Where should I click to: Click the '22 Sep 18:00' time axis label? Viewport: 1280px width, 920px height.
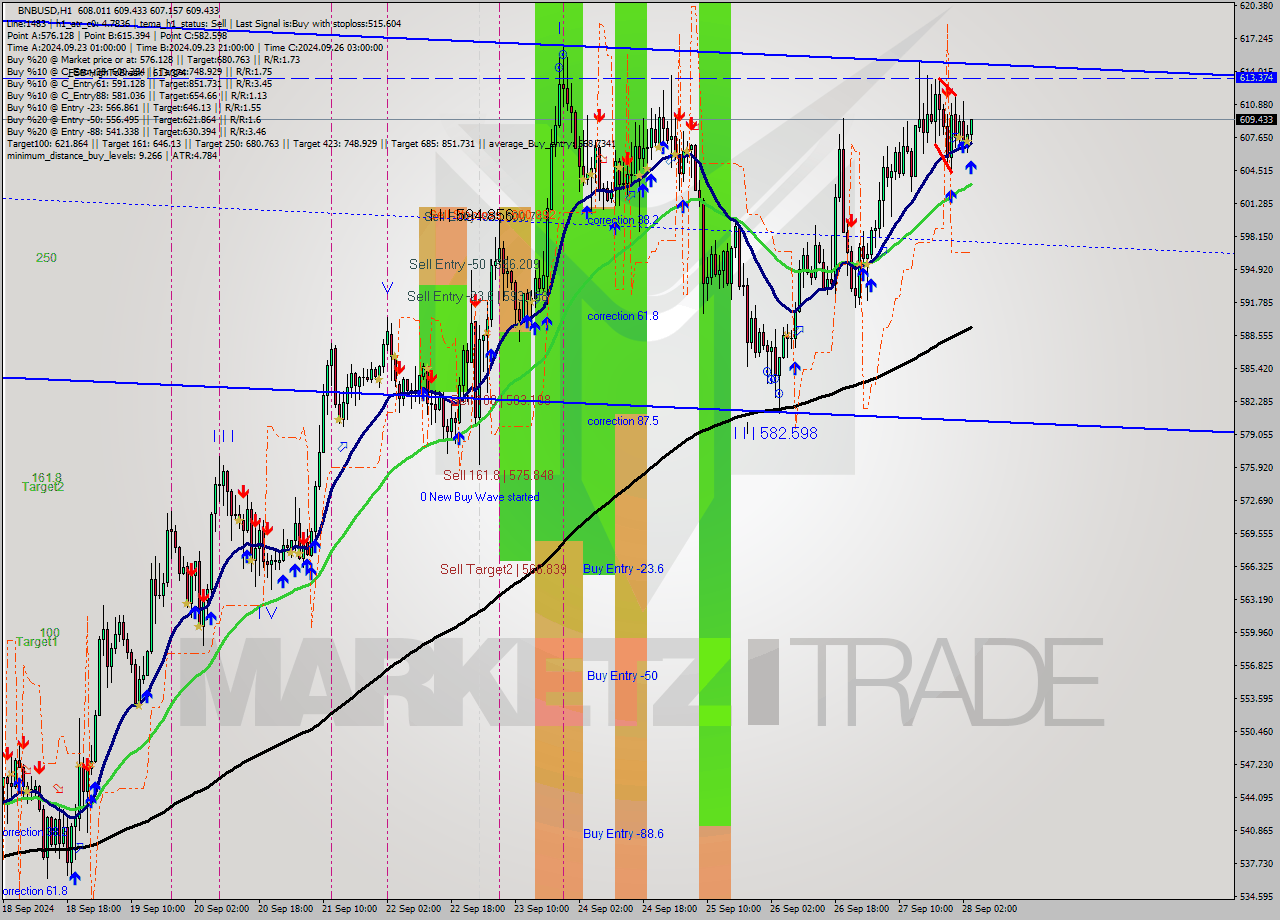coord(478,909)
